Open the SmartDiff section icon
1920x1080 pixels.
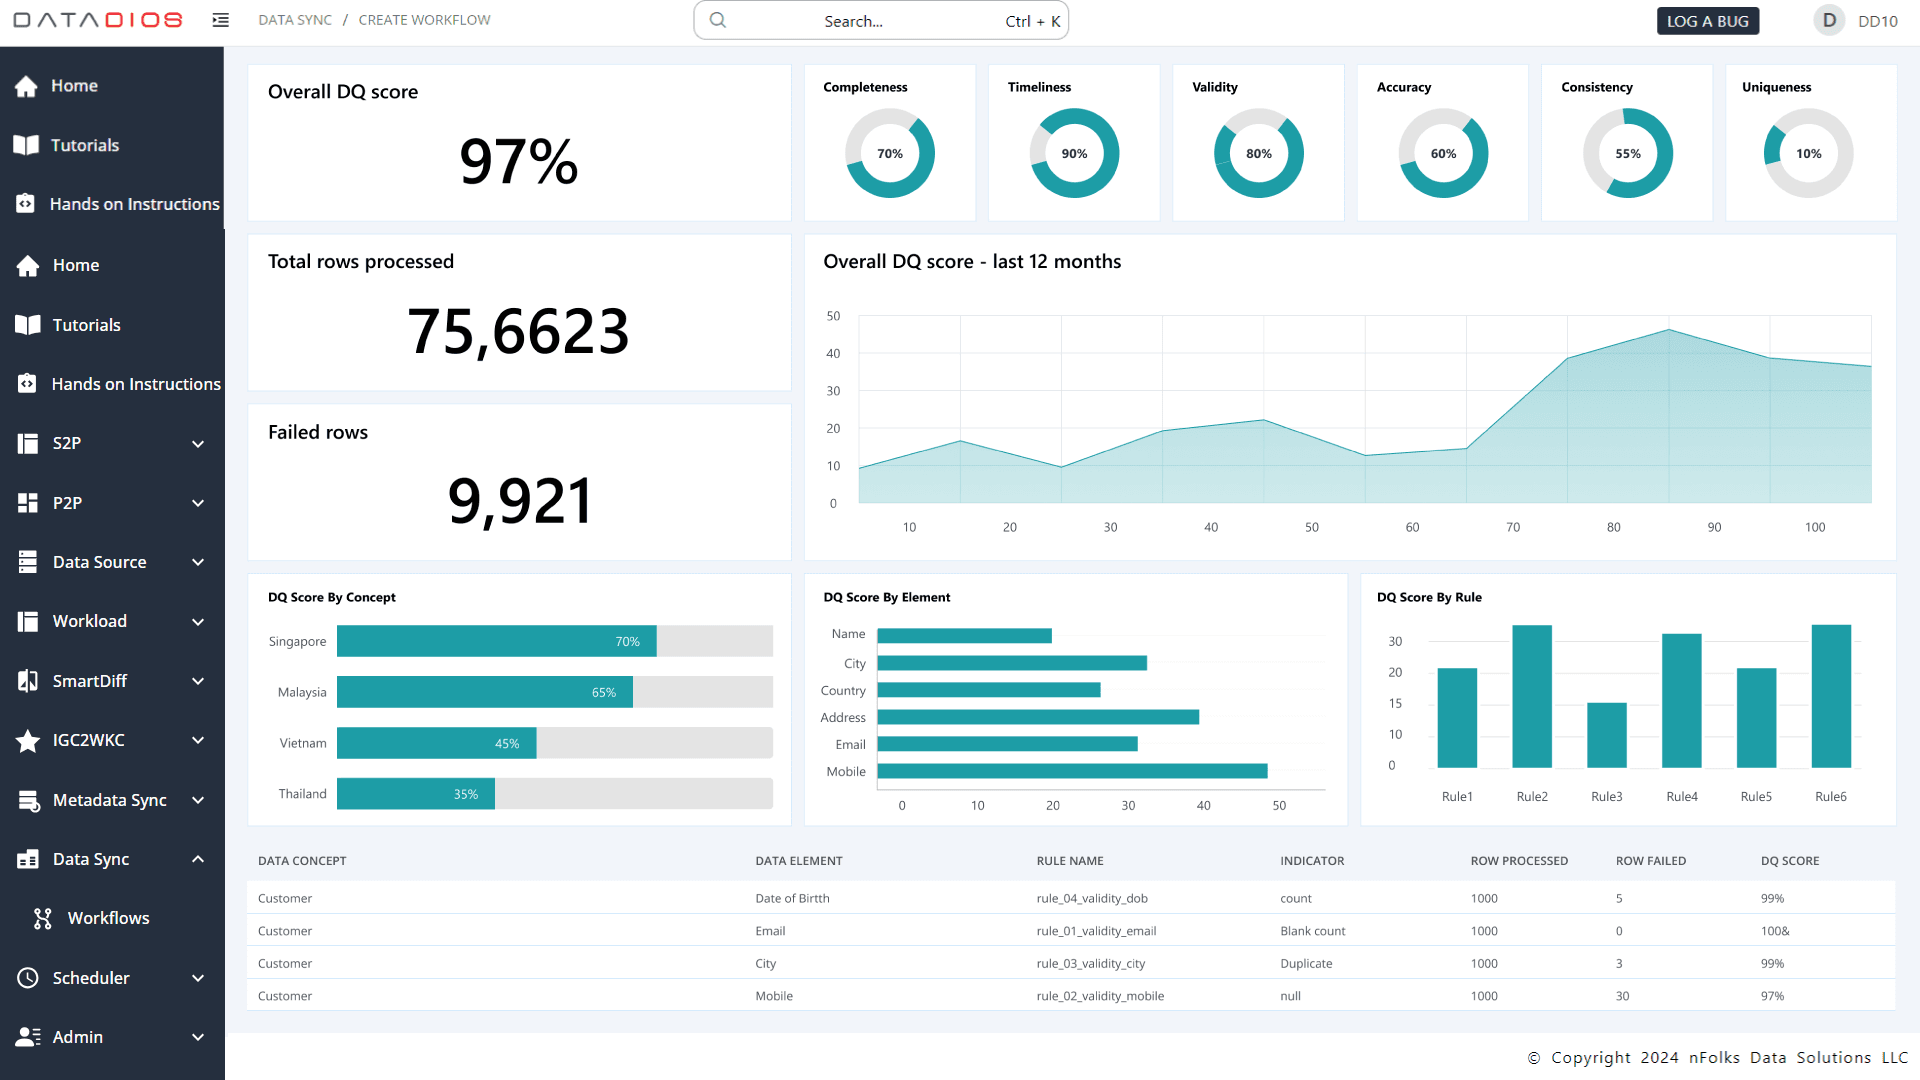point(28,680)
